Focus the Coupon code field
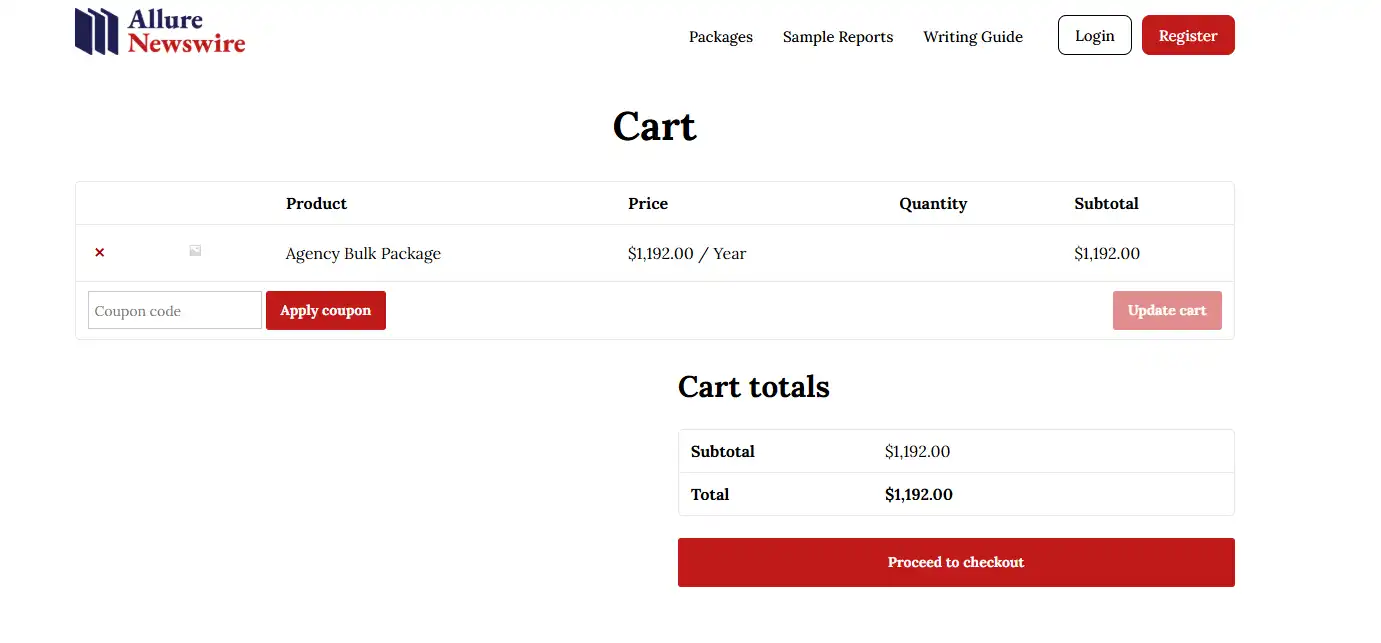 coord(175,310)
